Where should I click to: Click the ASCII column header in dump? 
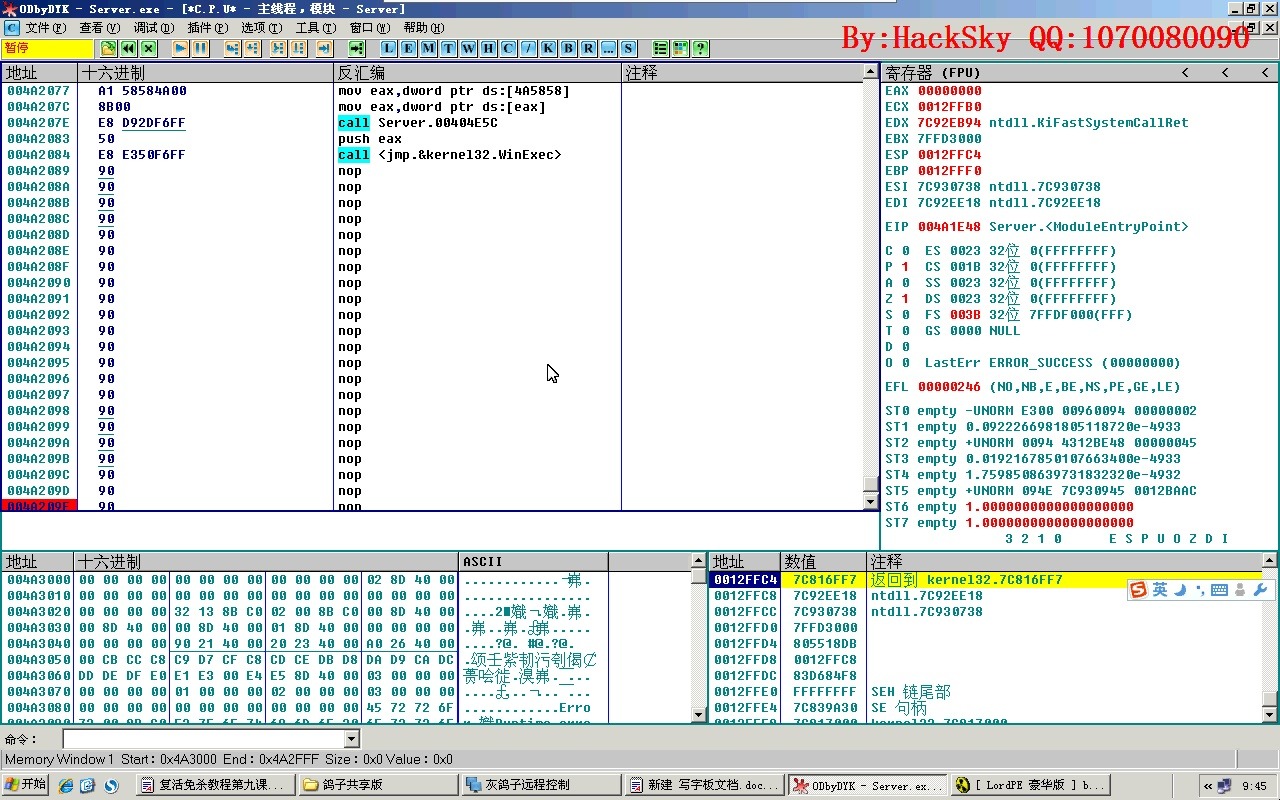(x=533, y=562)
